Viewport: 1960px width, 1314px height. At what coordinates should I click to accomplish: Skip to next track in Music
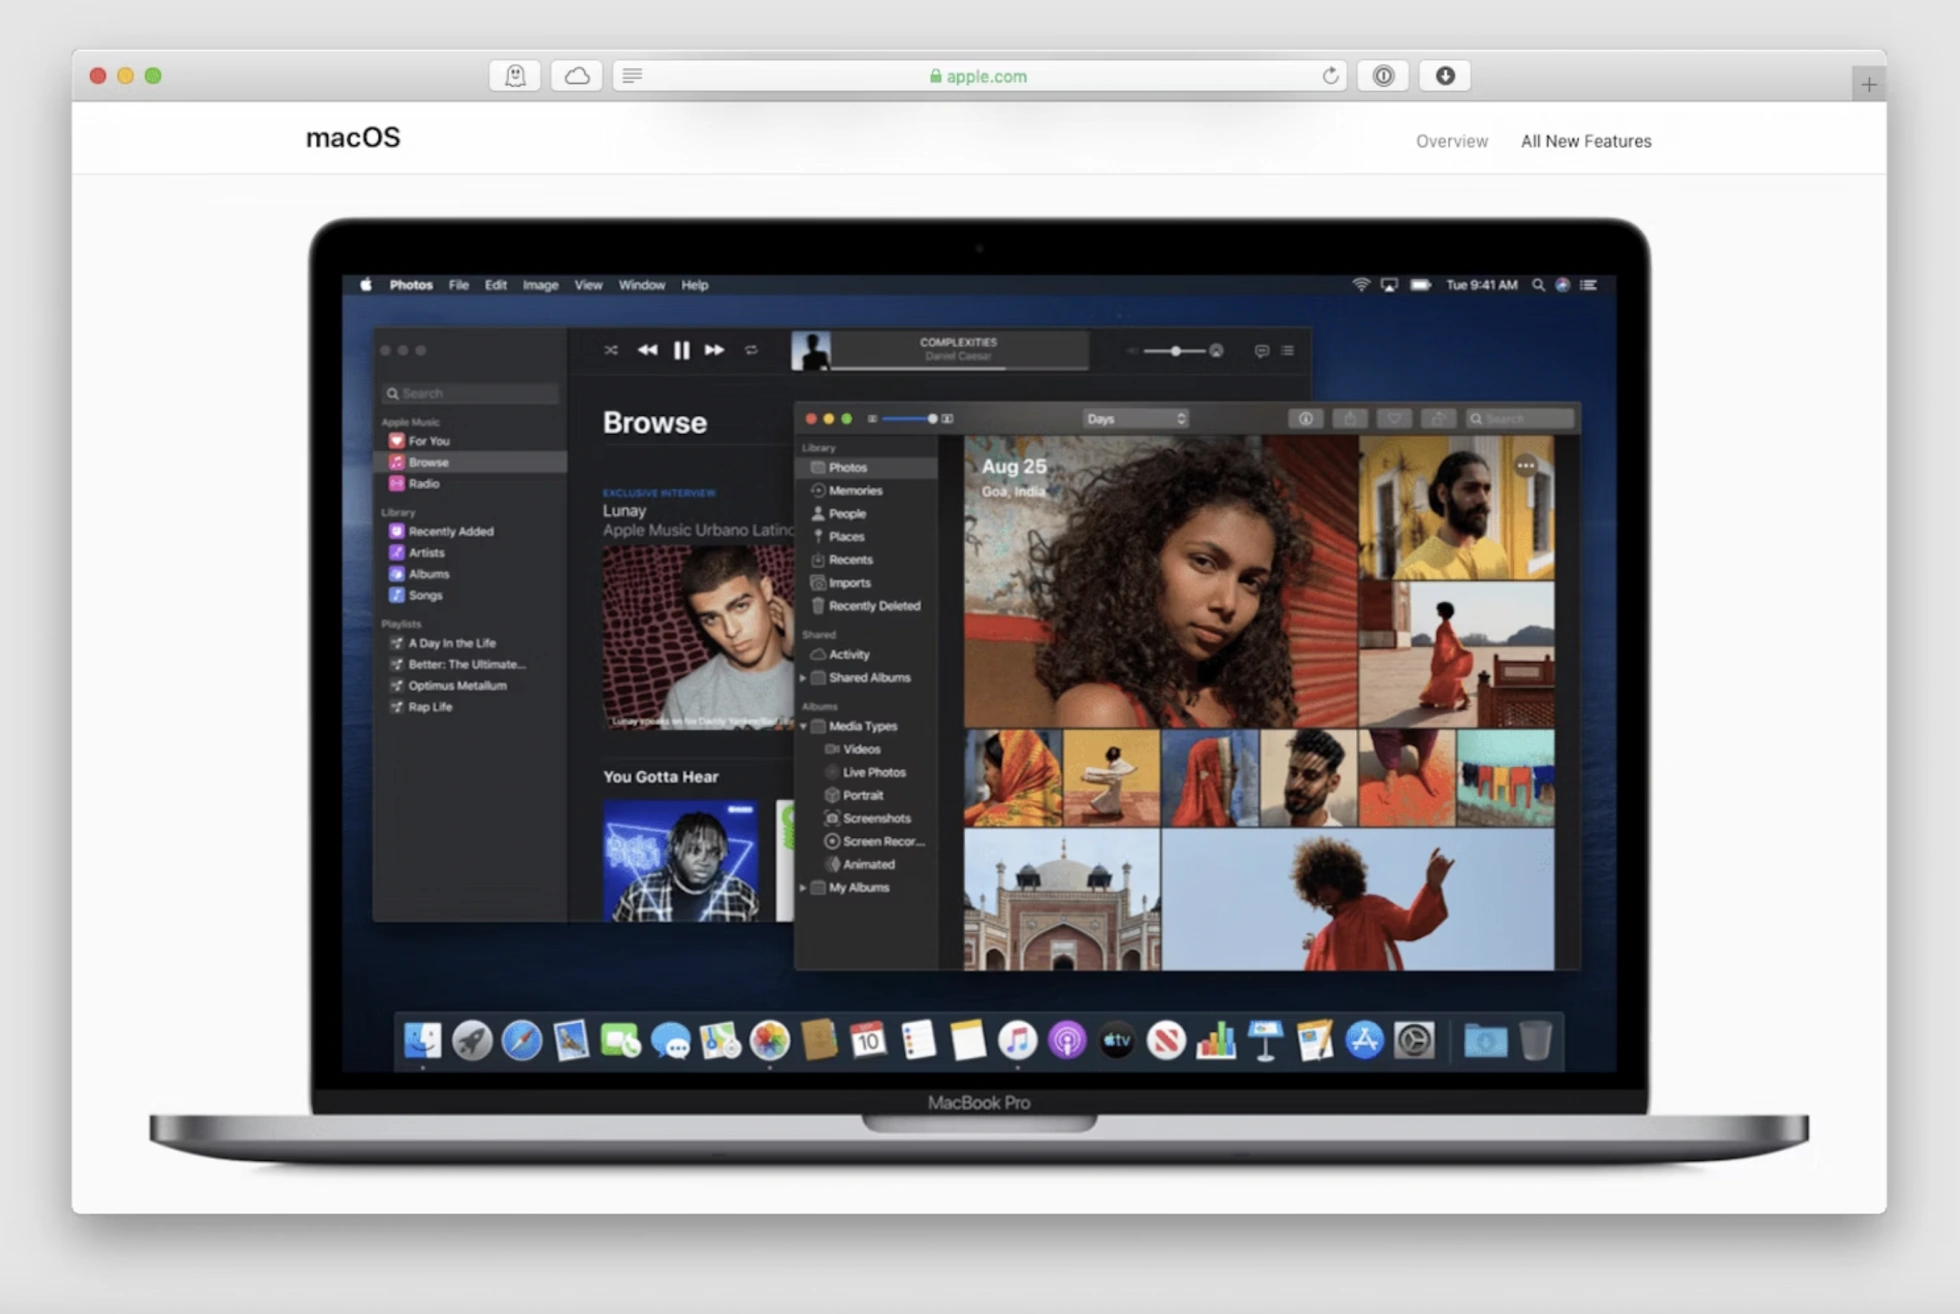pyautogui.click(x=714, y=350)
